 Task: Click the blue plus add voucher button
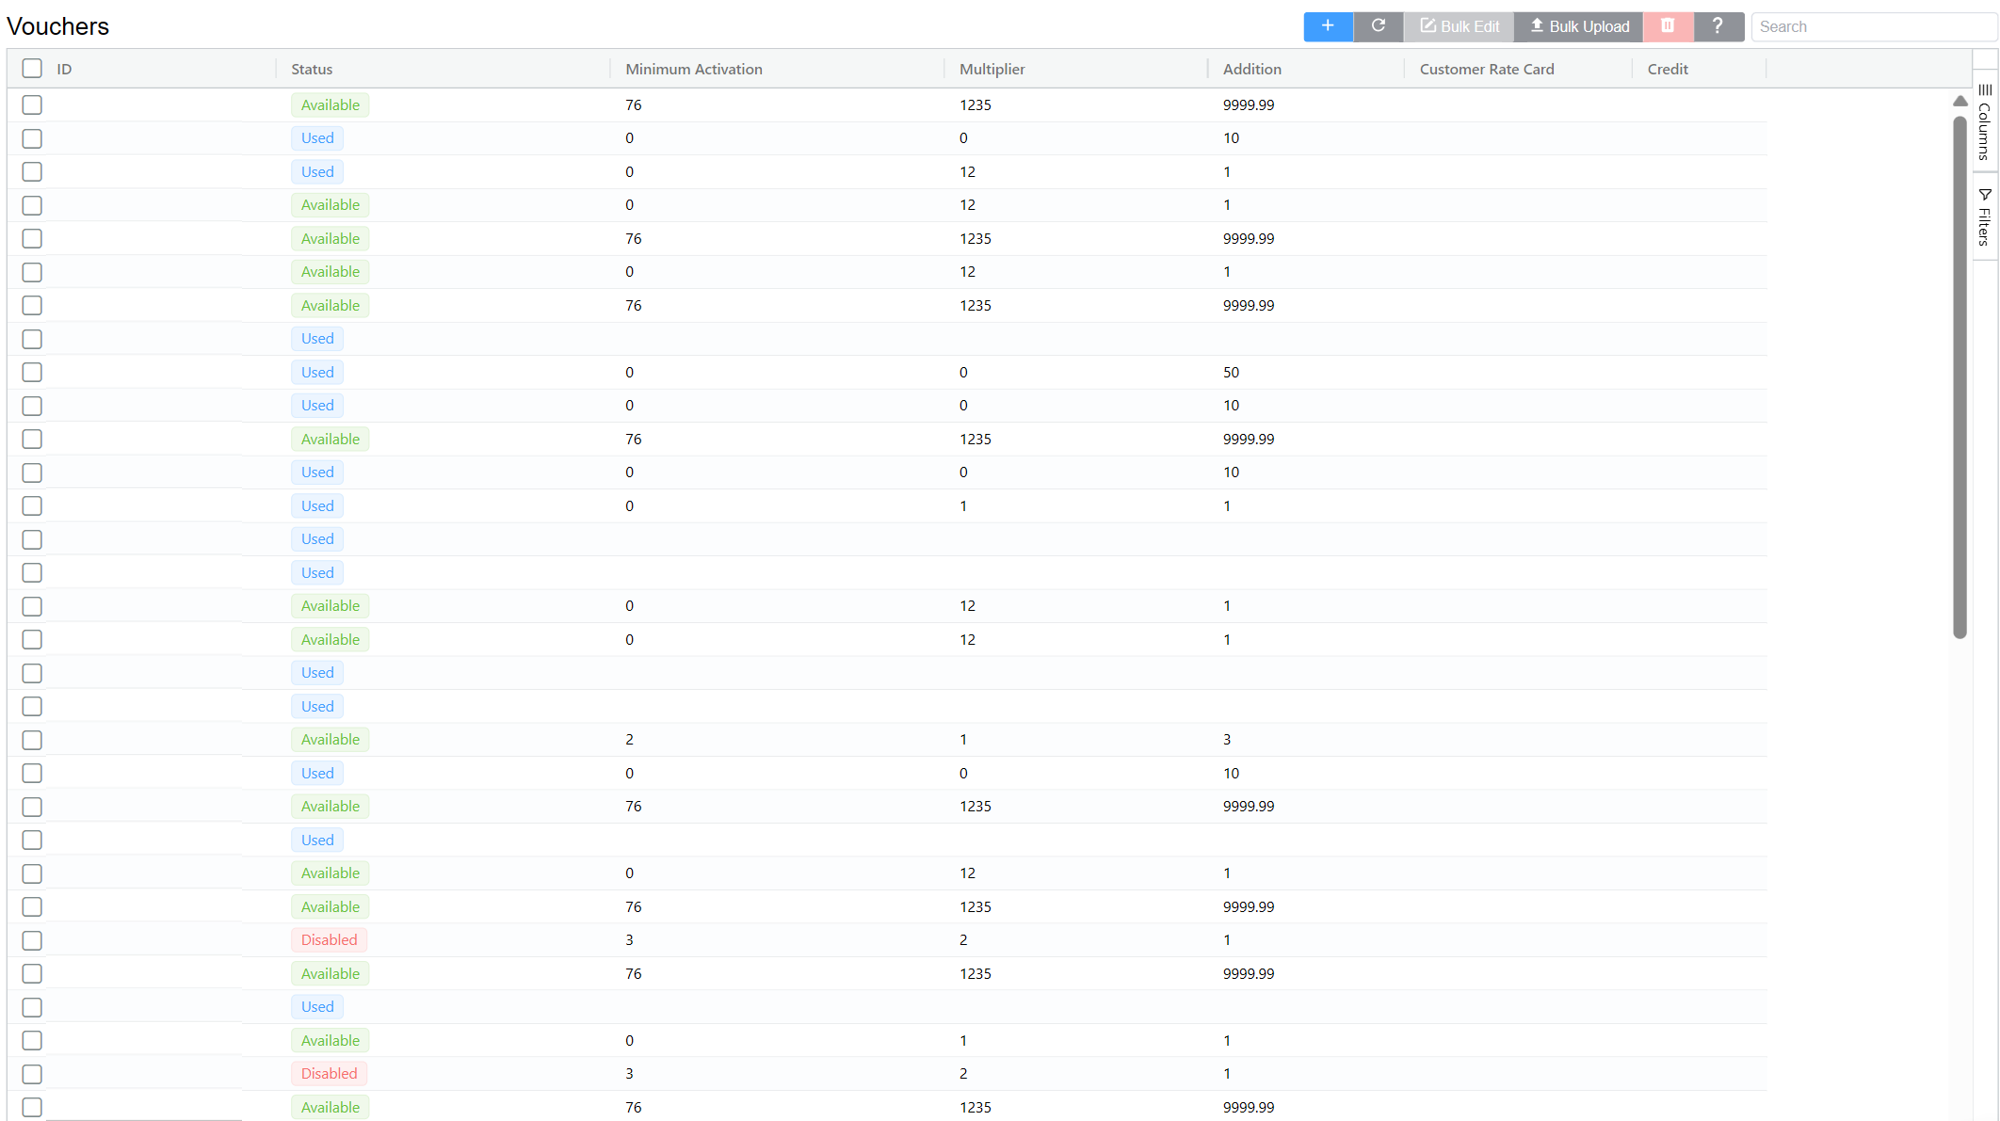pos(1327,27)
